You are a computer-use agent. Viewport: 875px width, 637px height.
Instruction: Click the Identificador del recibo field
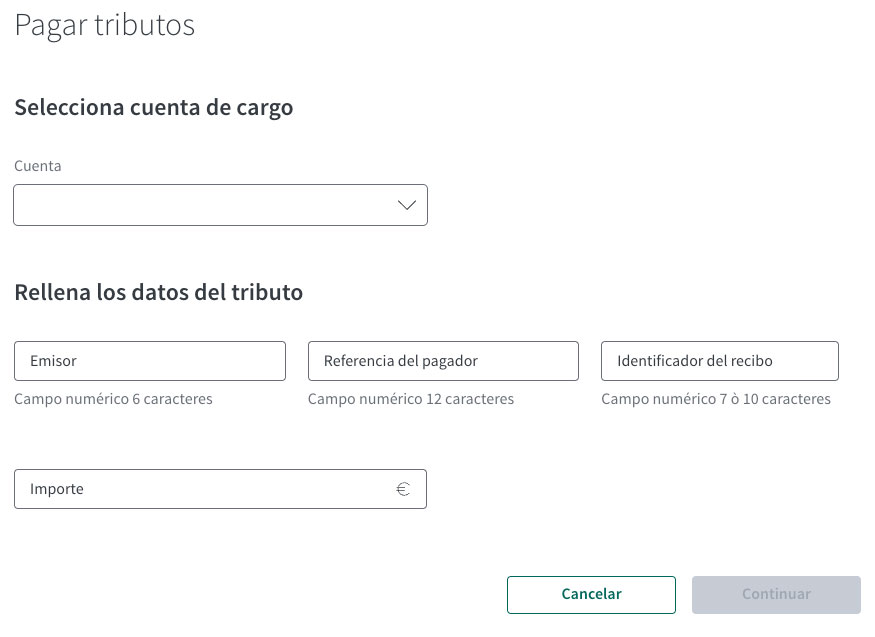[718, 360]
